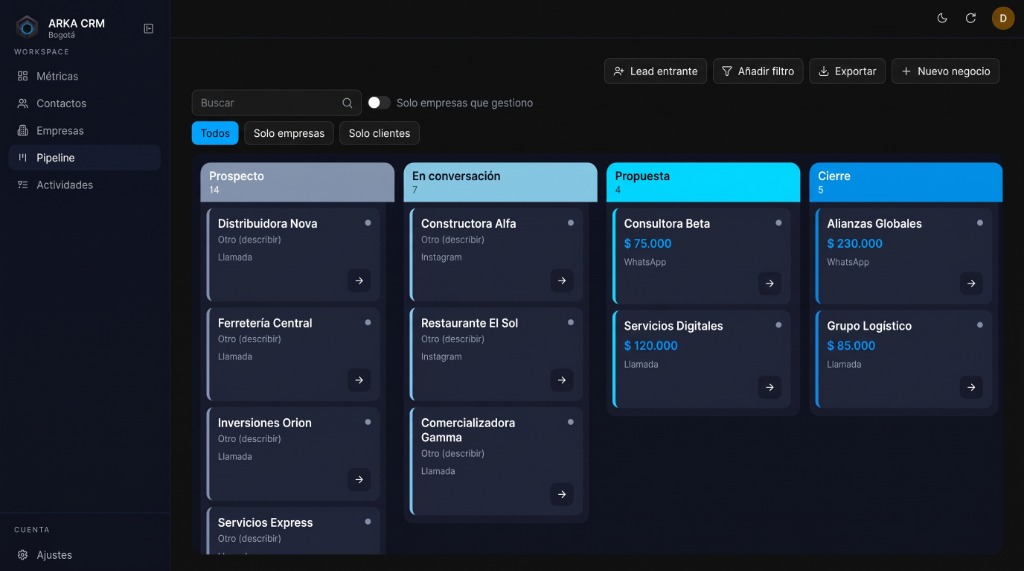Open Ajustes settings in the sidebar
The width and height of the screenshot is (1024, 571).
click(85, 555)
